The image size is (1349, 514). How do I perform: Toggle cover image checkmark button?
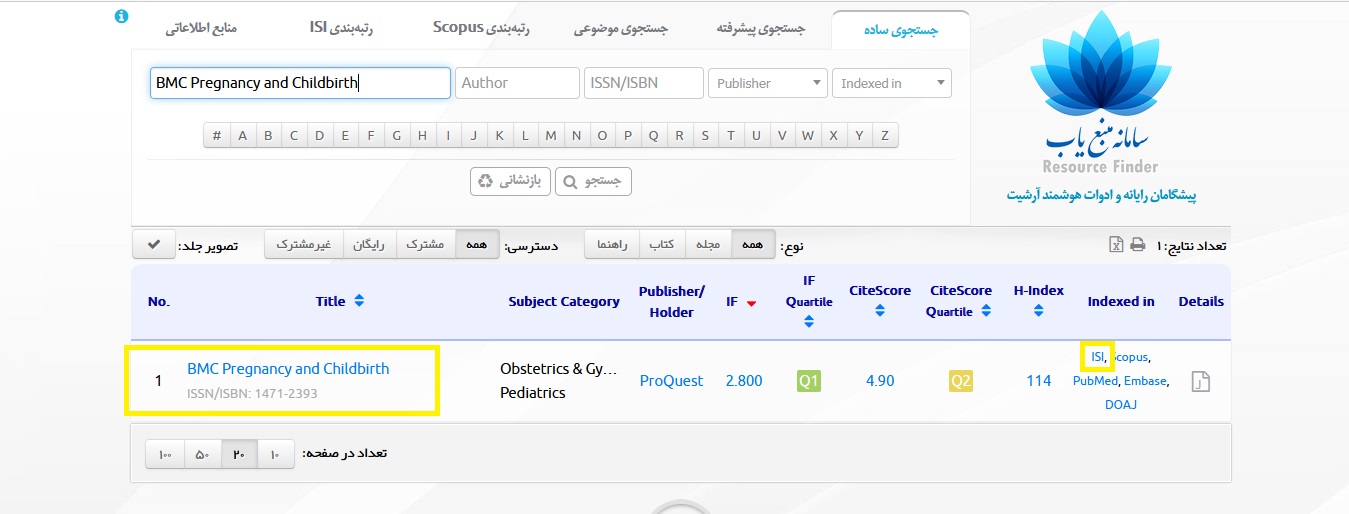pyautogui.click(x=153, y=245)
